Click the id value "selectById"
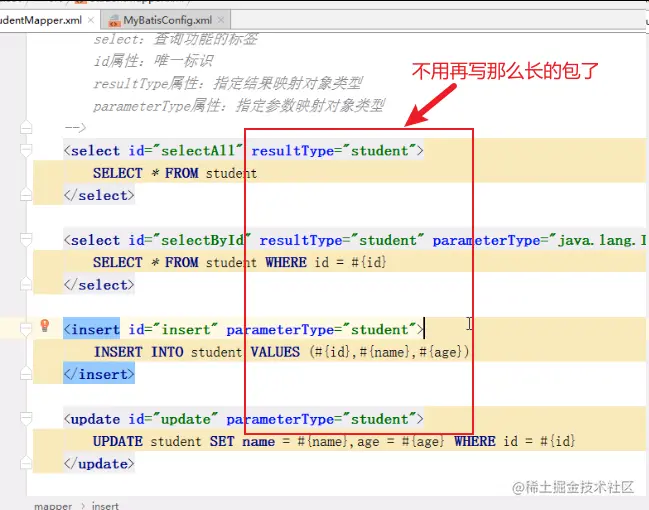649x510 pixels. (x=202, y=240)
